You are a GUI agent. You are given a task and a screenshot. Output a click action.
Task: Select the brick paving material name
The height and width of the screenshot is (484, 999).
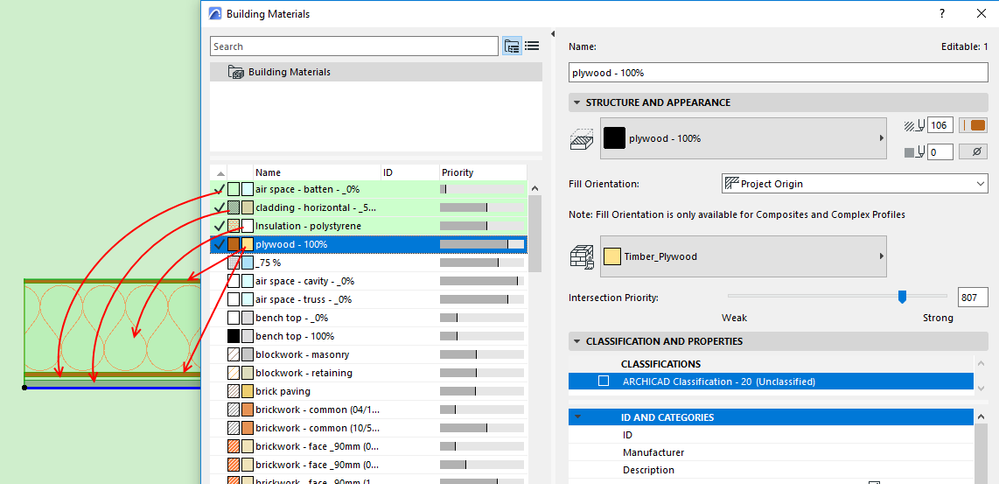coord(283,391)
